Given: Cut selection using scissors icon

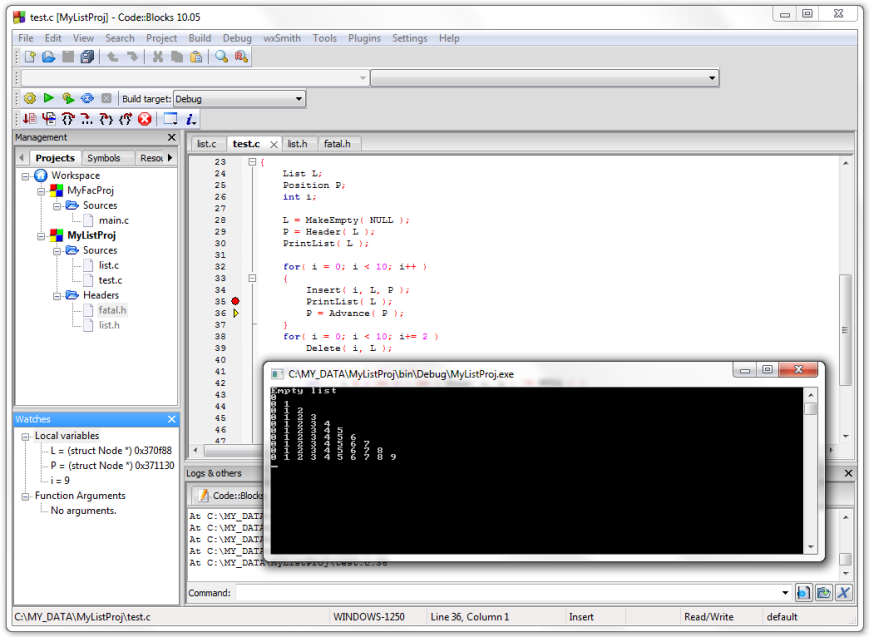Looking at the screenshot, I should 158,57.
